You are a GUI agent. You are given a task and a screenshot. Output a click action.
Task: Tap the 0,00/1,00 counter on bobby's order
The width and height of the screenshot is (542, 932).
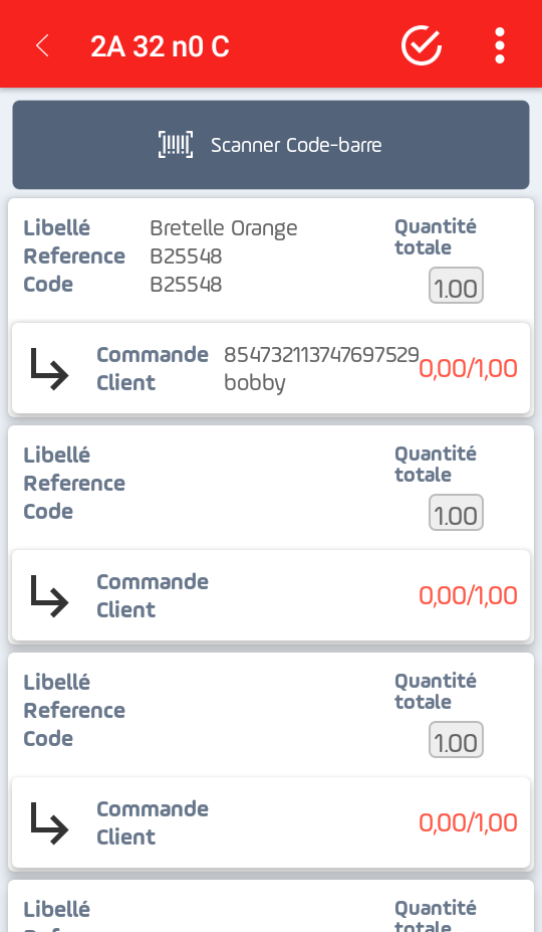[468, 369]
